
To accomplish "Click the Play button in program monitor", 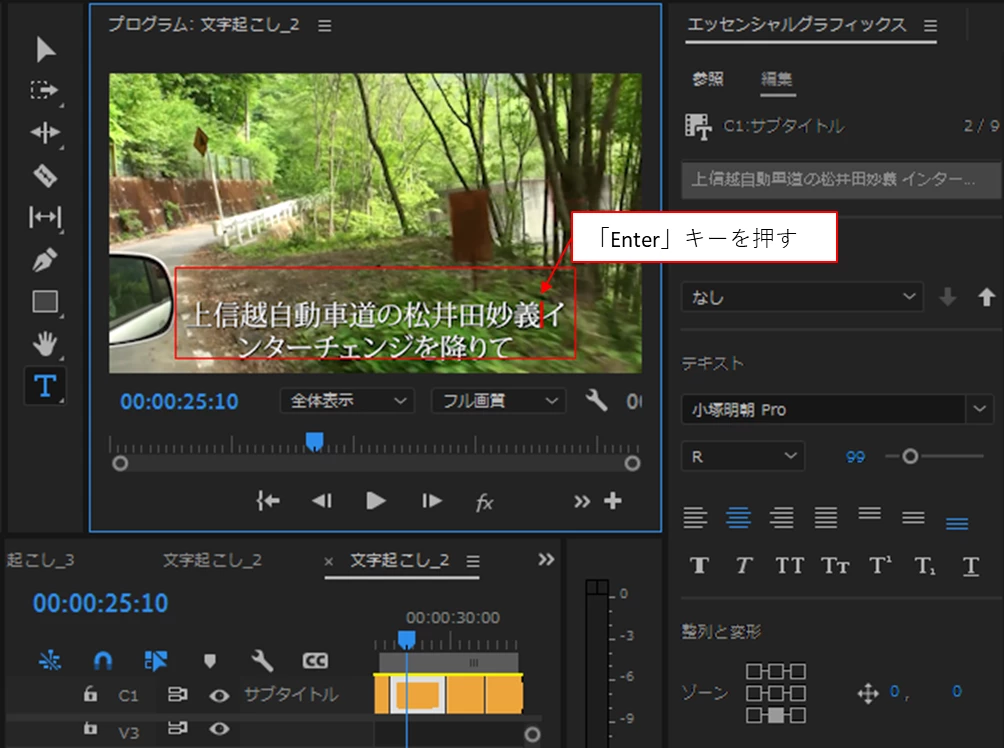I will point(376,501).
